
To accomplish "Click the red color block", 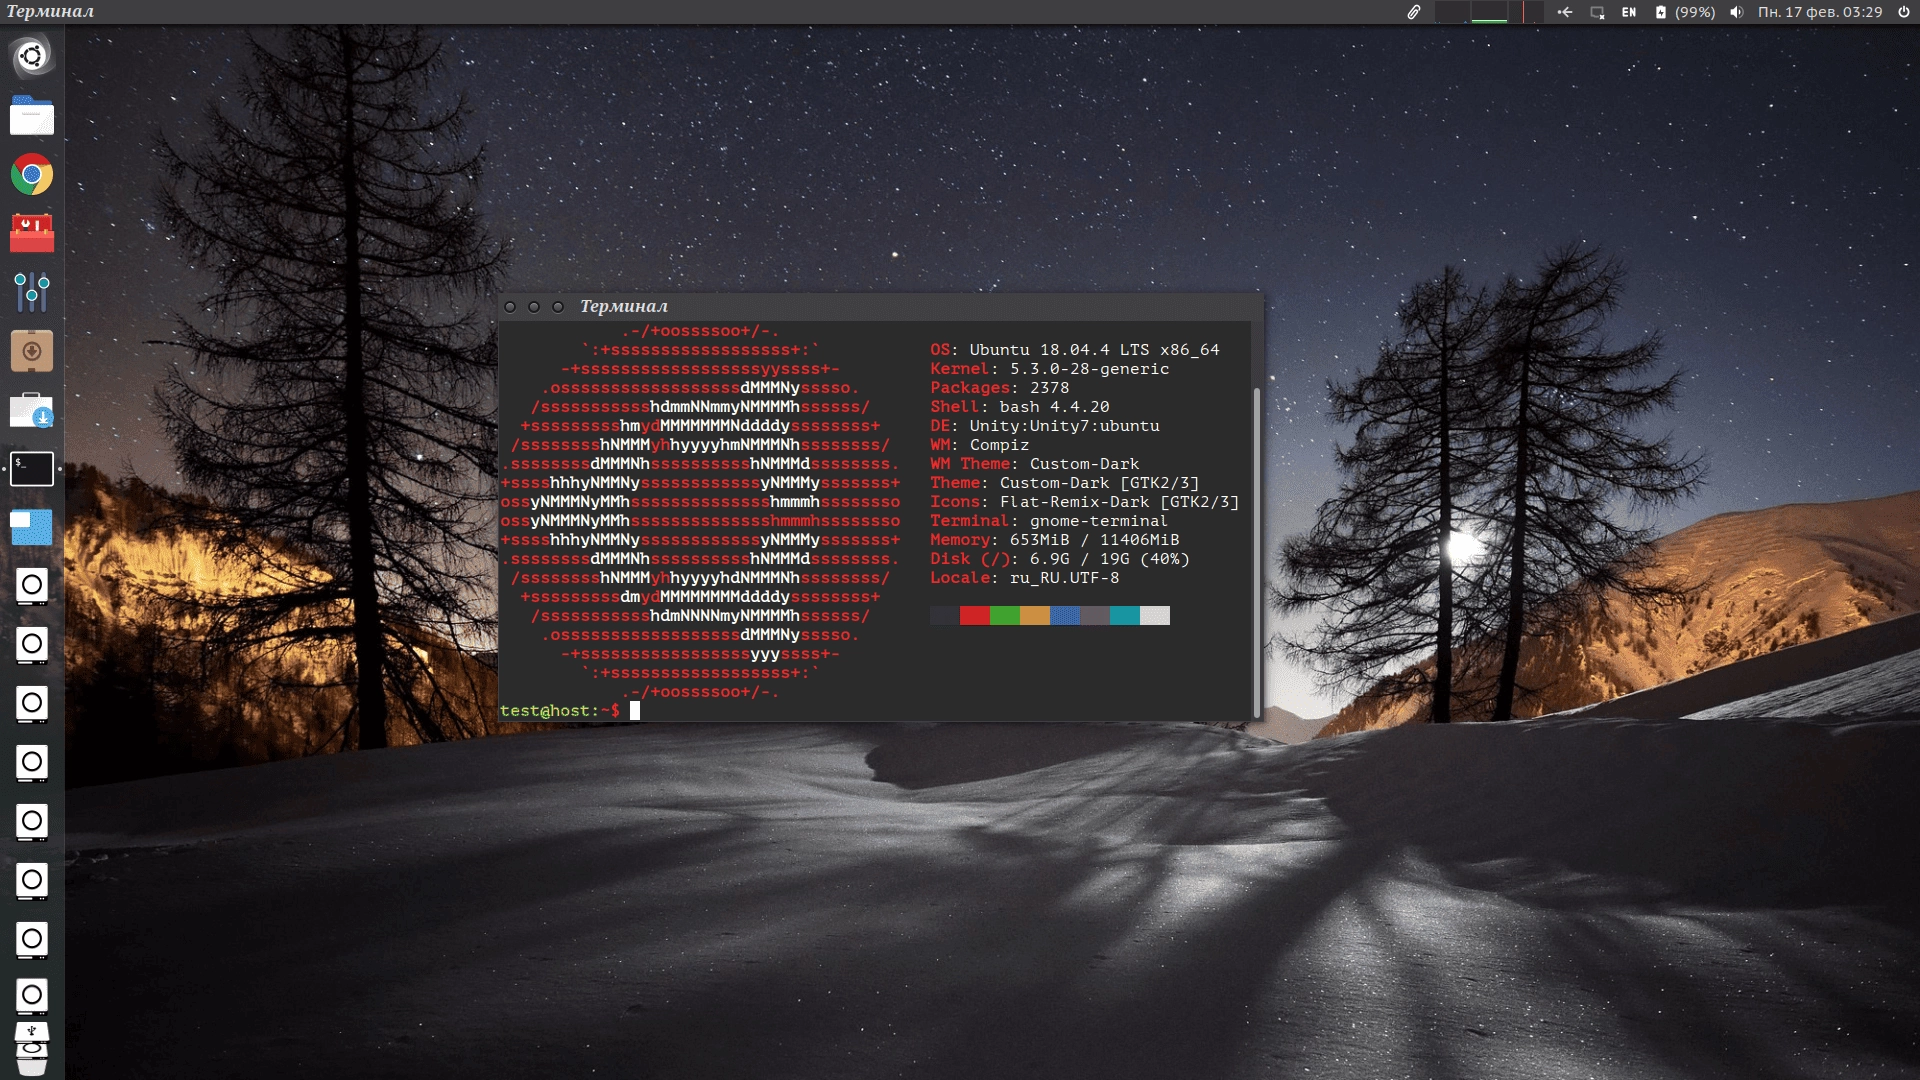I will 975,616.
